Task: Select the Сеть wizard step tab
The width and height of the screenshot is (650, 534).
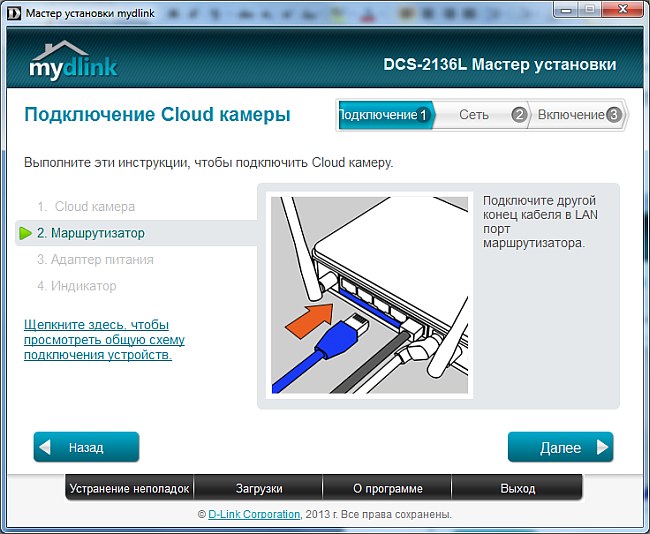Action: [474, 115]
